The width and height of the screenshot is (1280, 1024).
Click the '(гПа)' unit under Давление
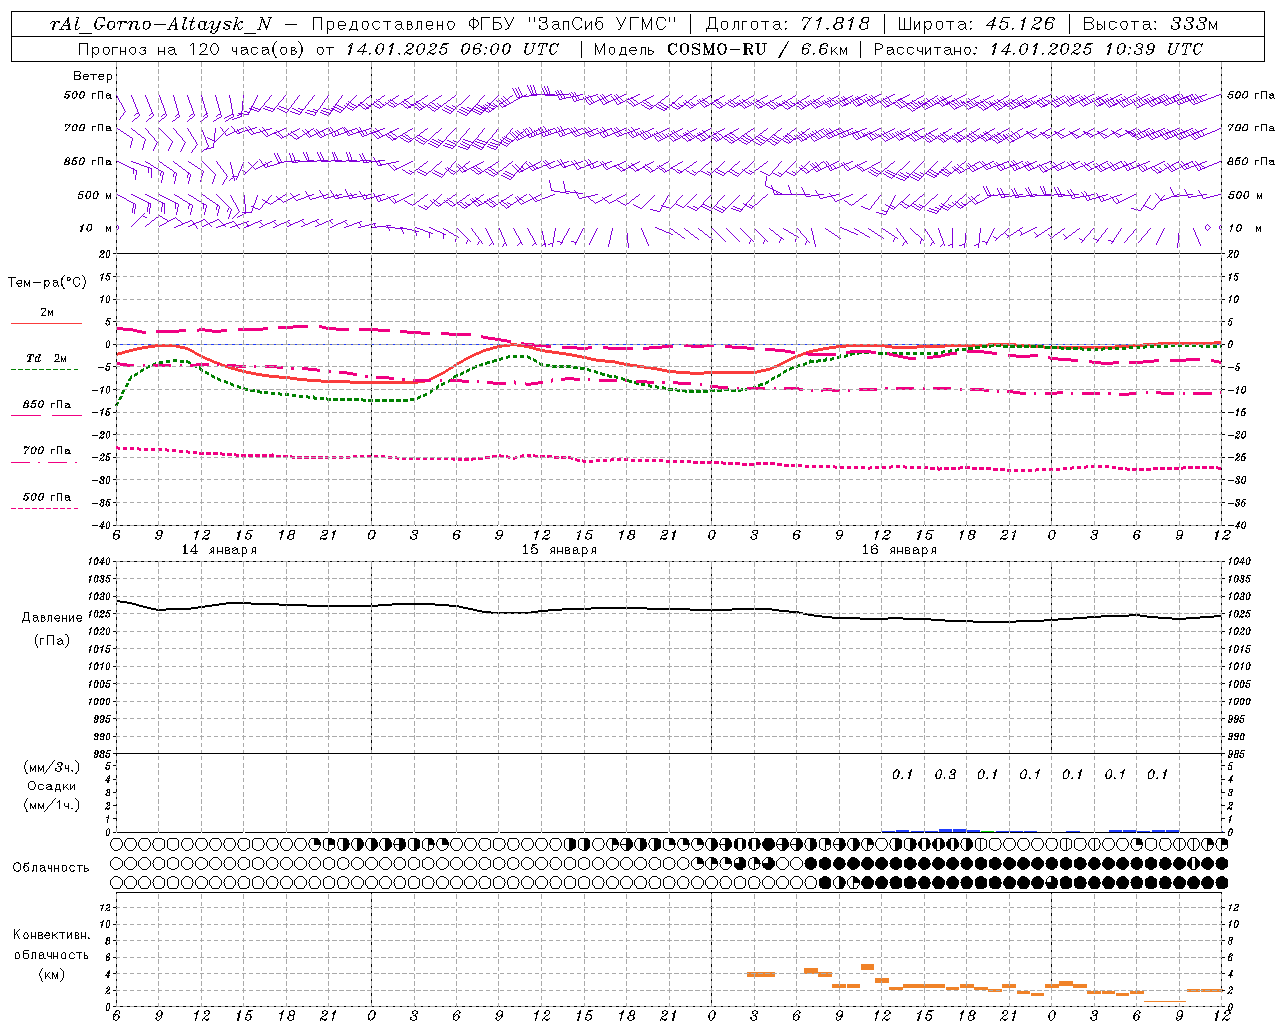click(52, 640)
